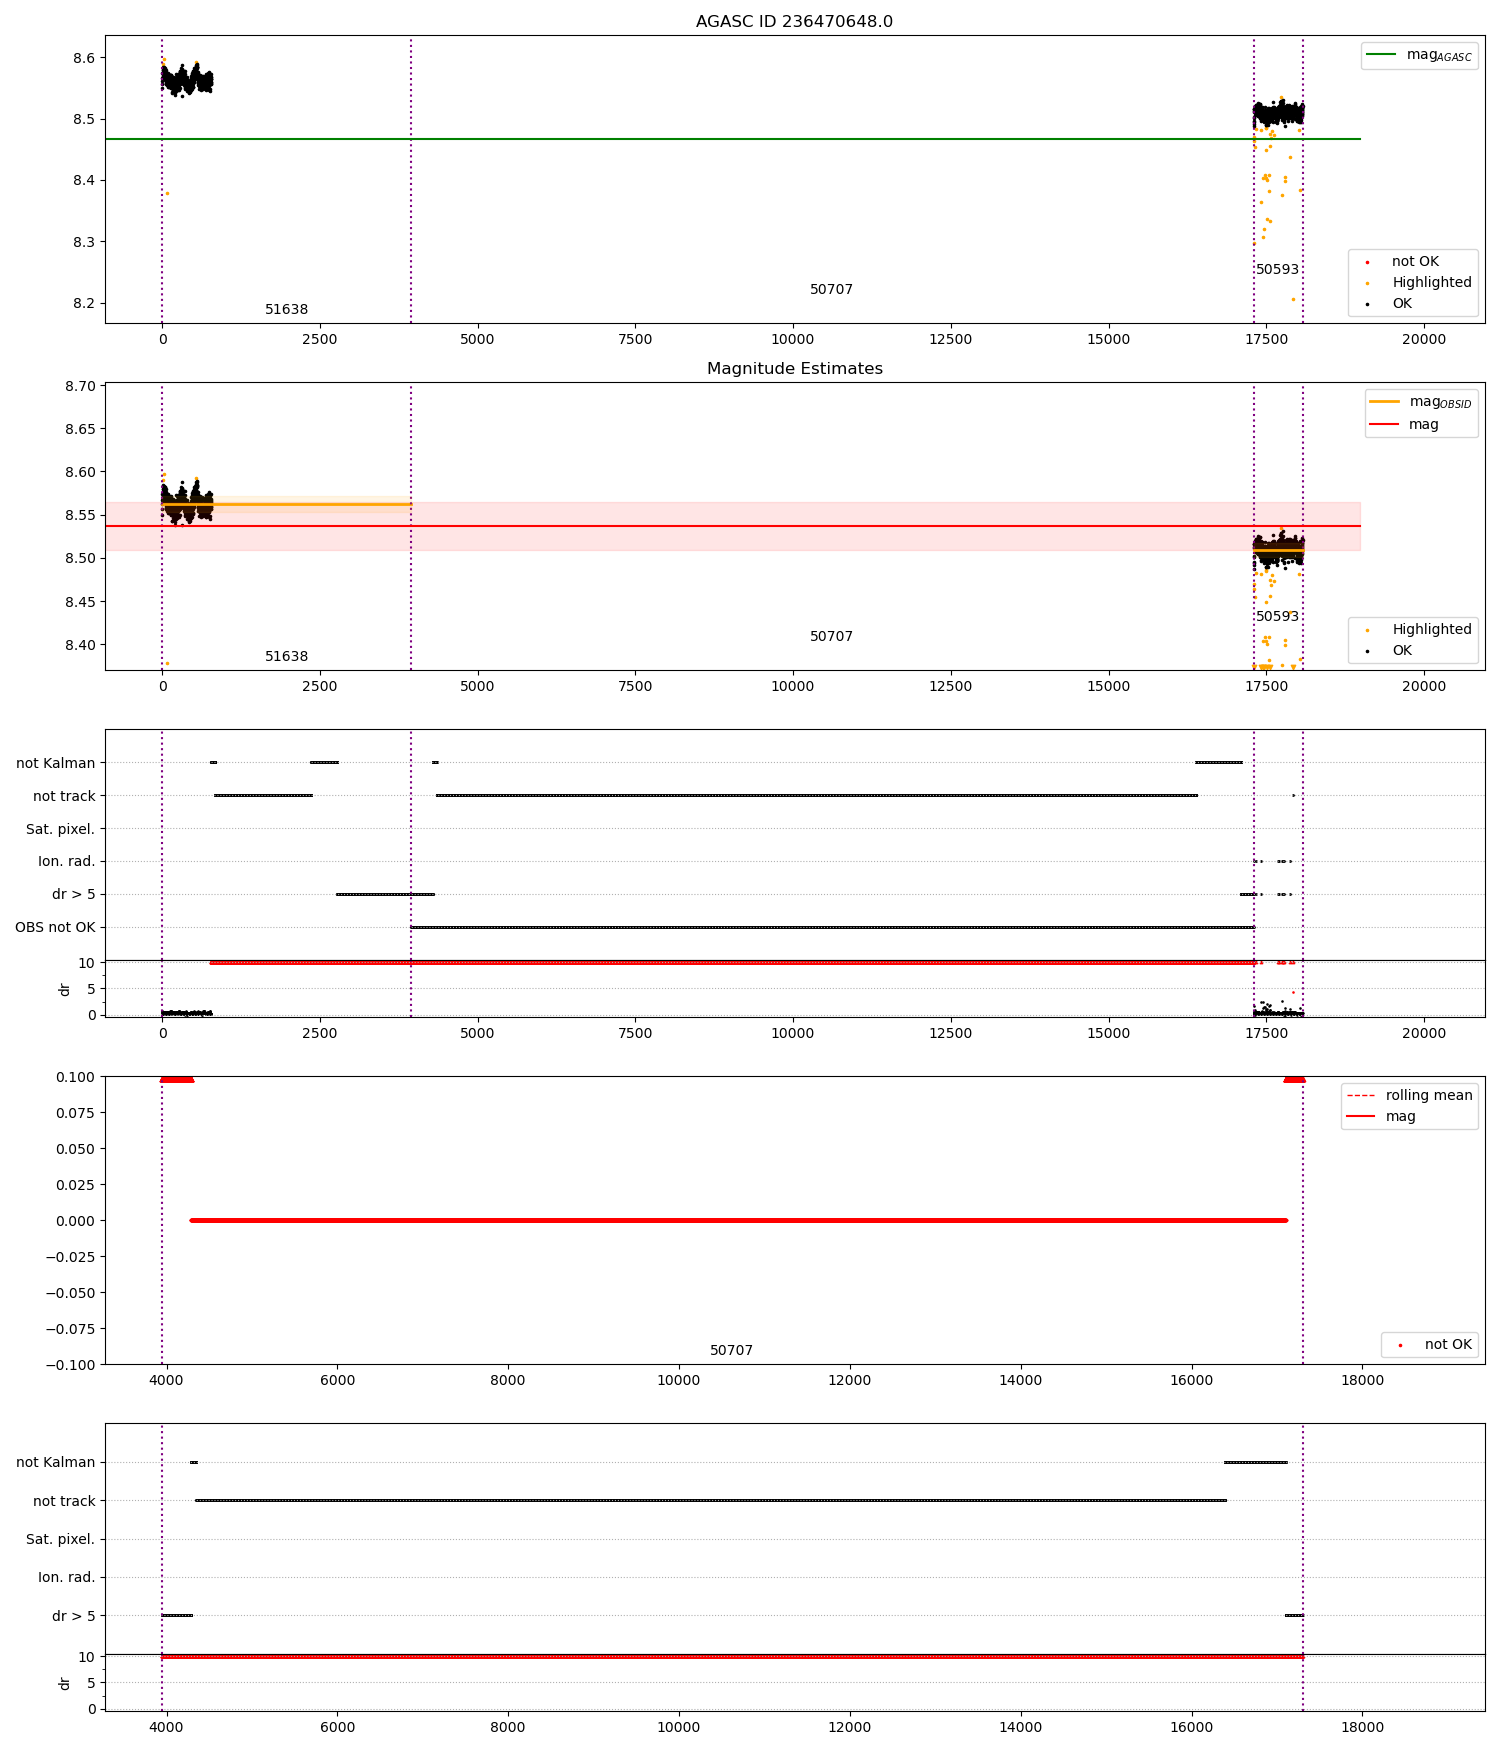Click the y-axis tick label −0.100
Viewport: 1500px width, 1750px height.
coord(72,1365)
